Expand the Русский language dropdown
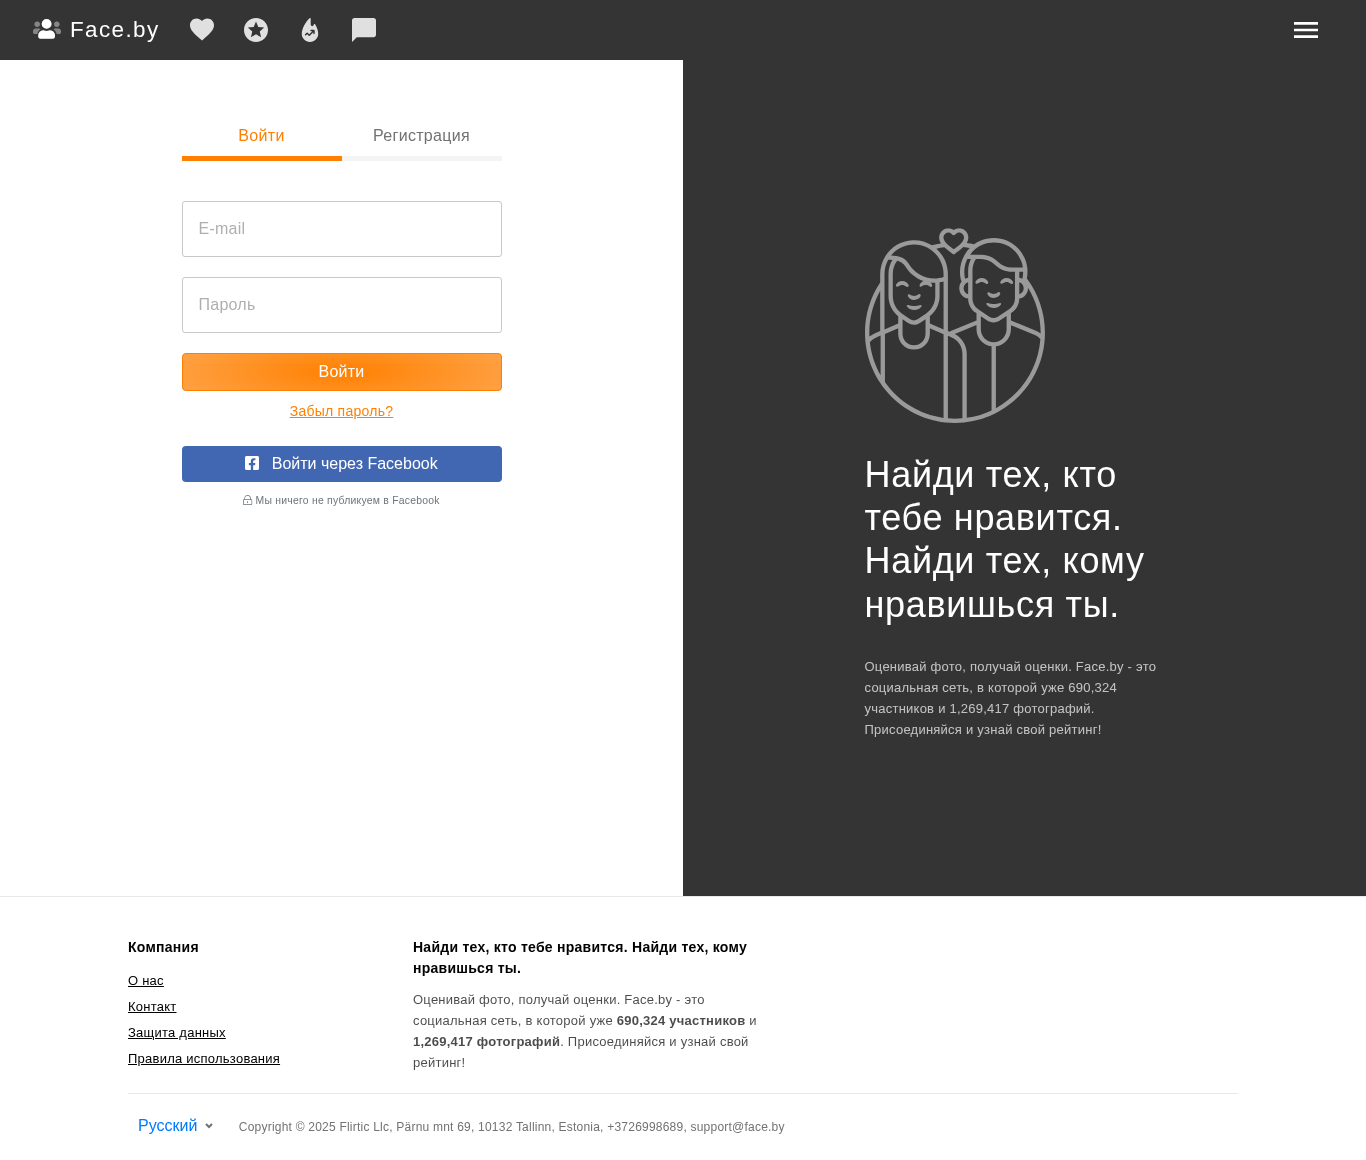The image size is (1366, 1160). 176,1126
